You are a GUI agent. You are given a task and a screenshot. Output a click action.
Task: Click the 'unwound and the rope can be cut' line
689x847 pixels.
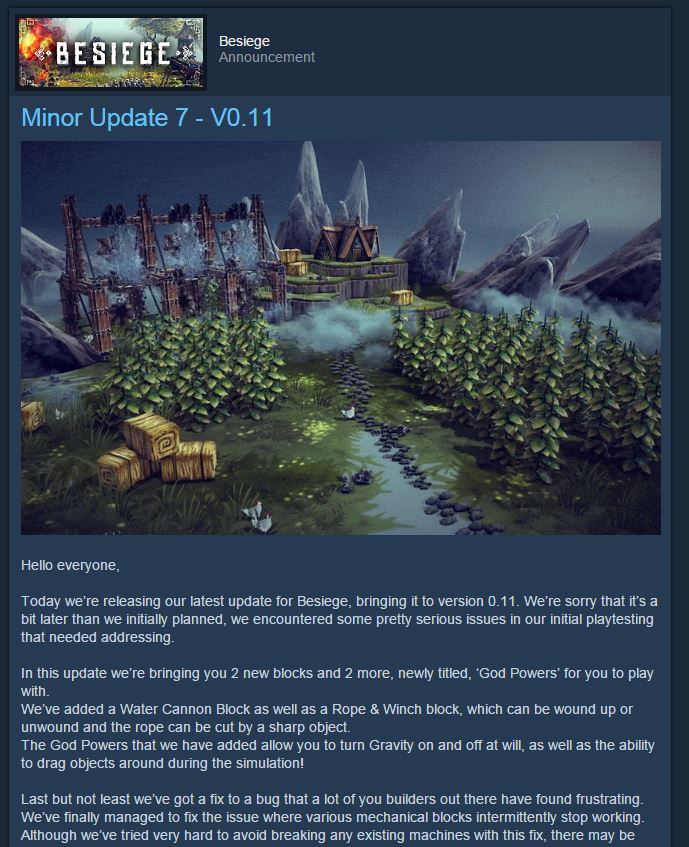186,727
